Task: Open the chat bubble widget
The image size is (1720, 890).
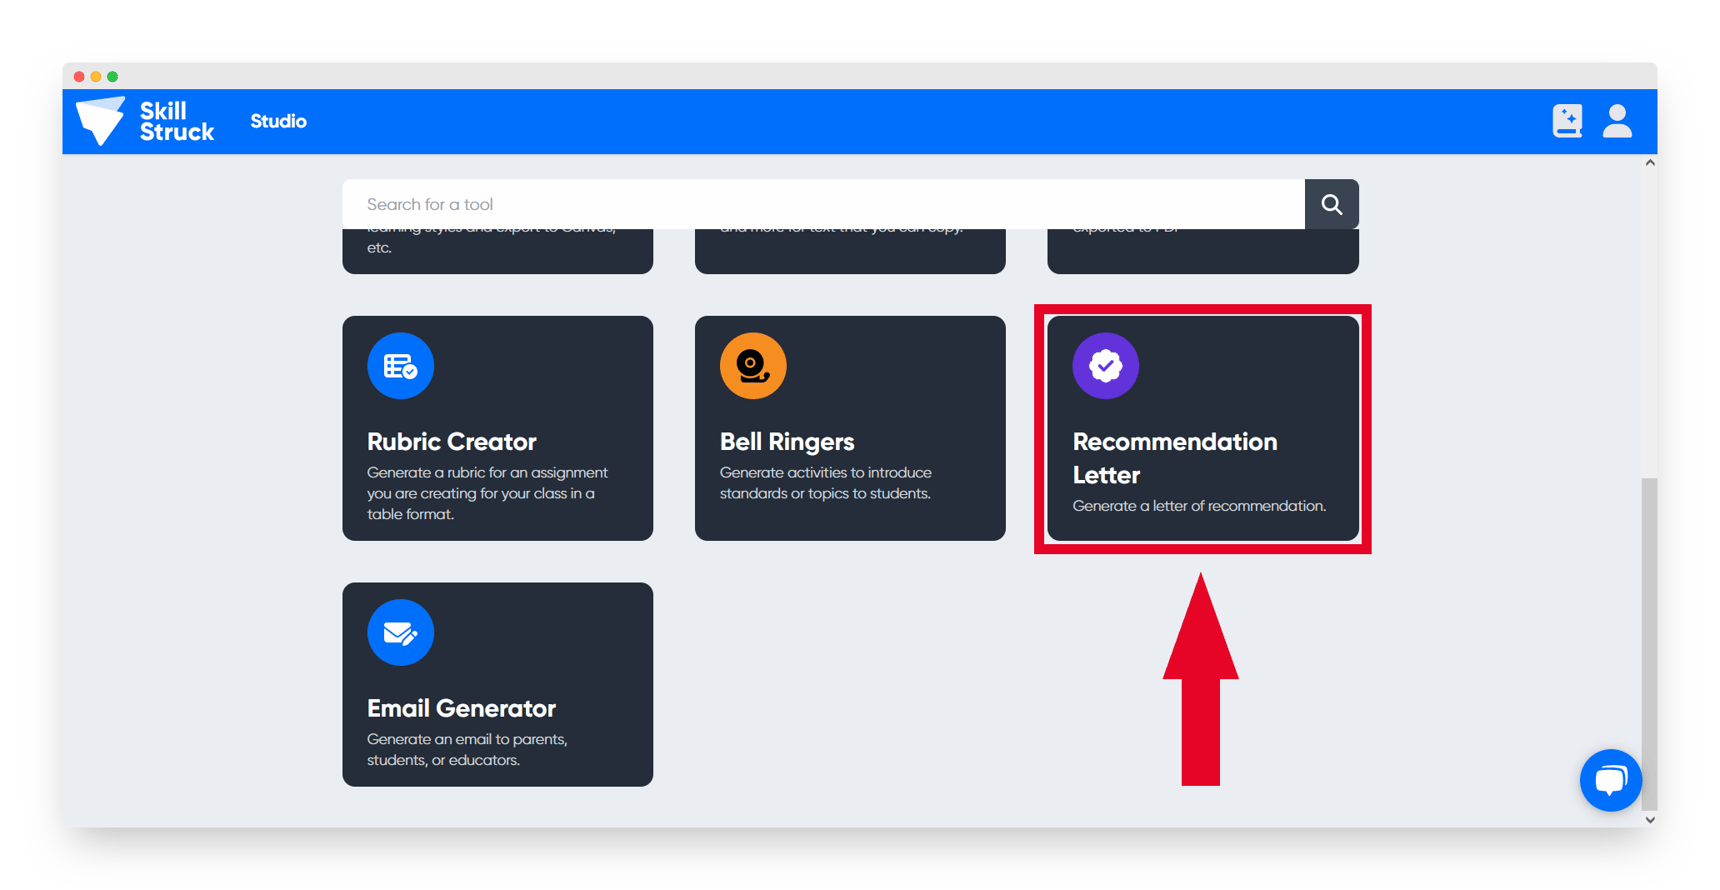Action: [1610, 780]
